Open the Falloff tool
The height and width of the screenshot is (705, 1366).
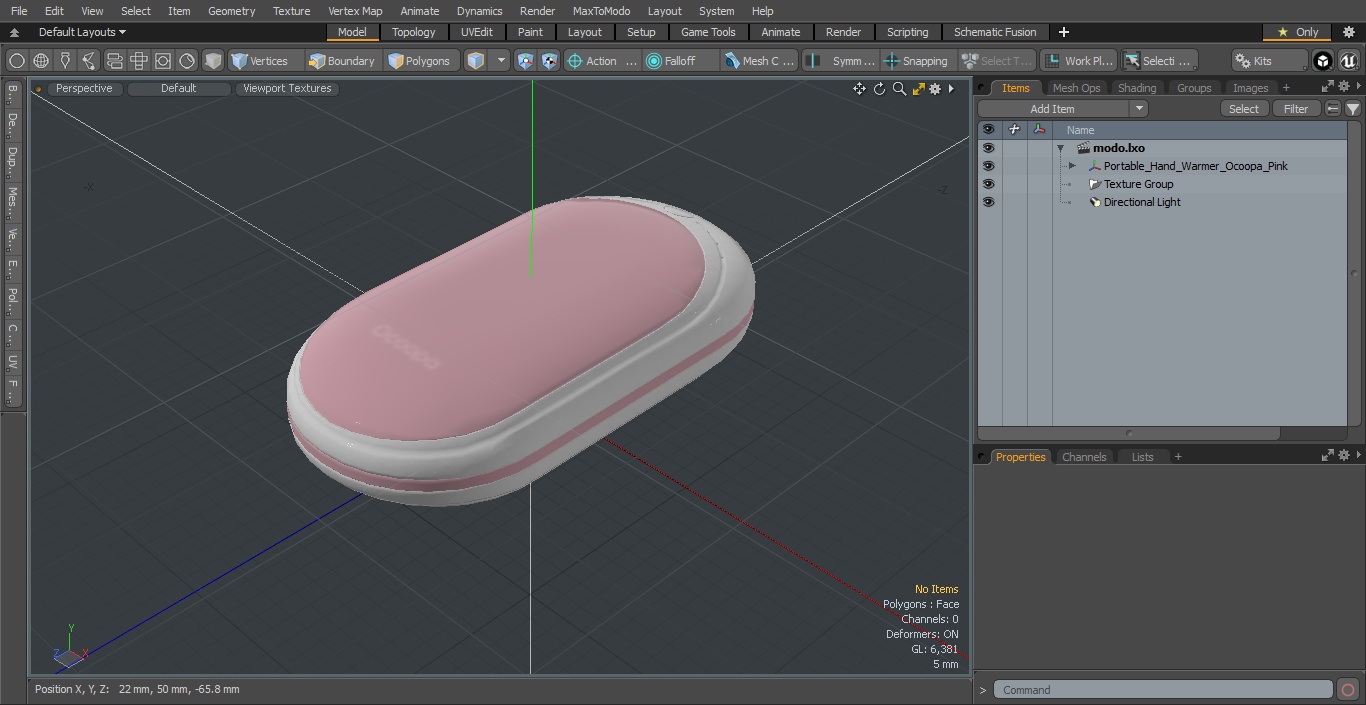tap(681, 61)
